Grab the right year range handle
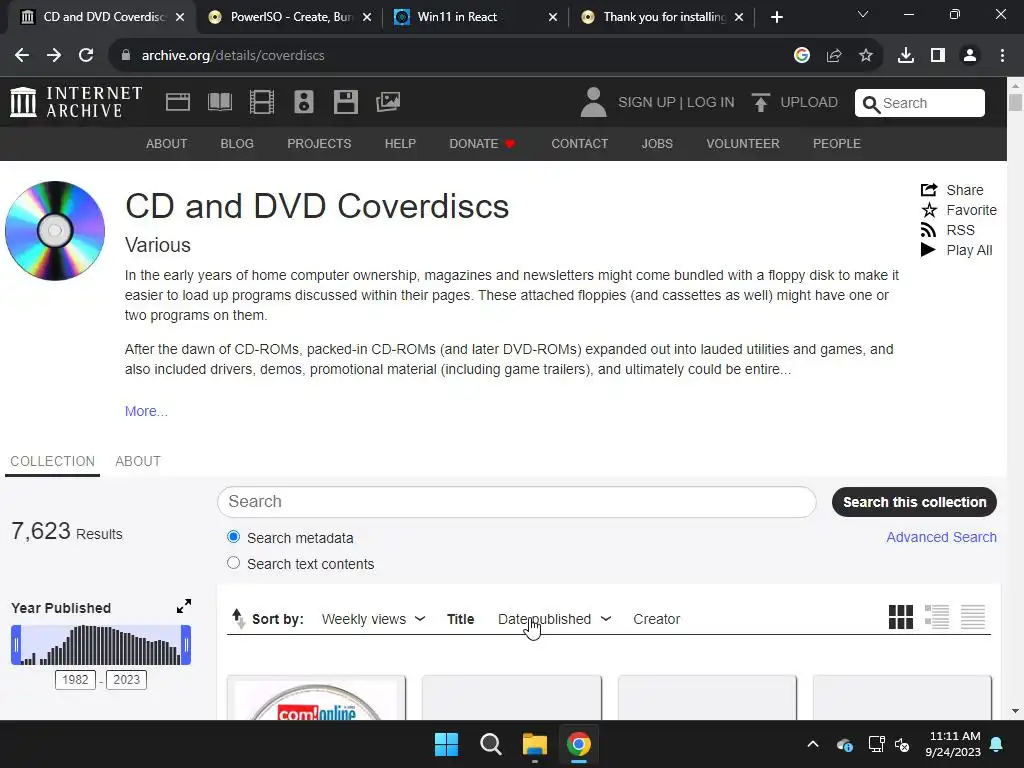 pos(186,645)
